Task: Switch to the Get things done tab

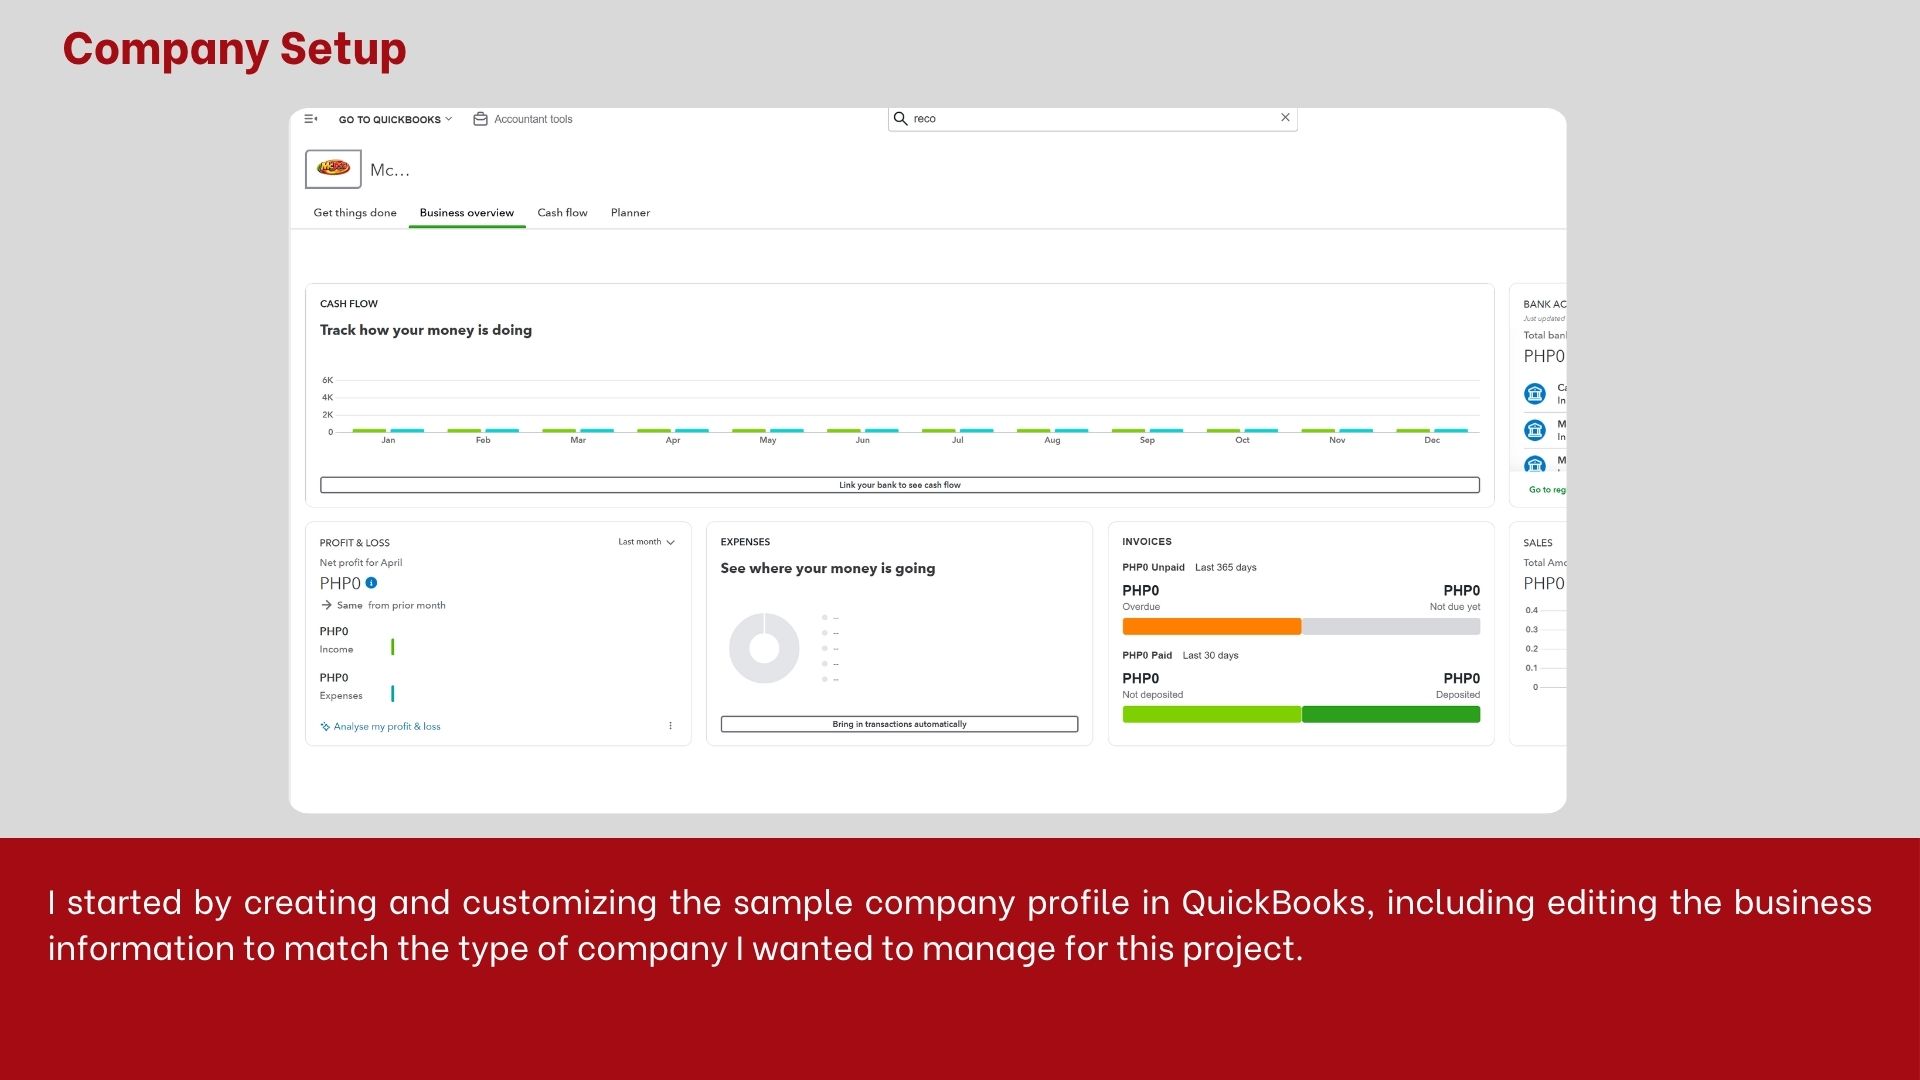Action: coord(355,213)
